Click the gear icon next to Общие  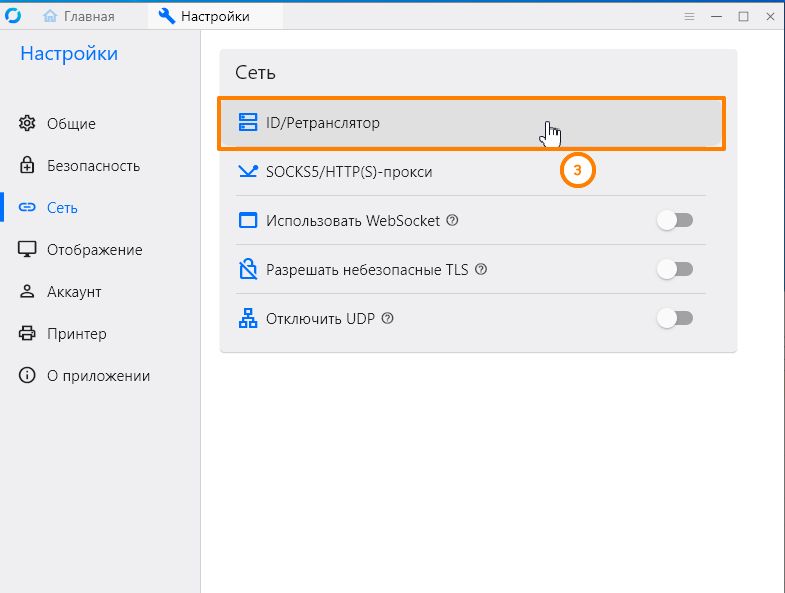point(27,123)
